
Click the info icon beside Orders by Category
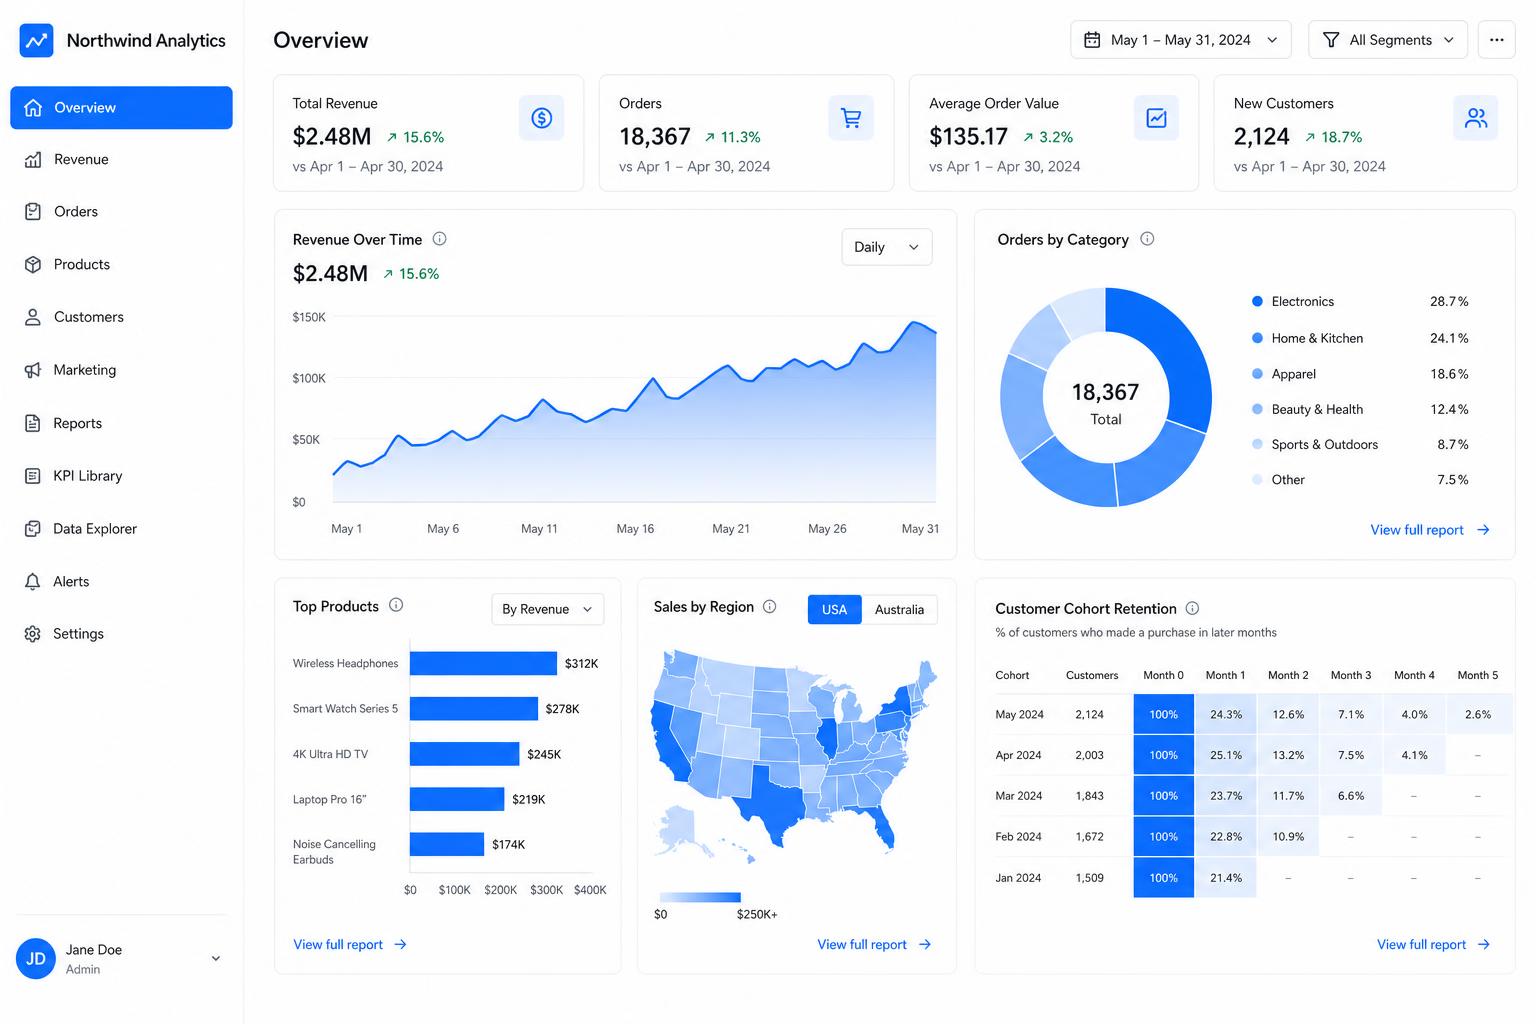click(x=1147, y=239)
